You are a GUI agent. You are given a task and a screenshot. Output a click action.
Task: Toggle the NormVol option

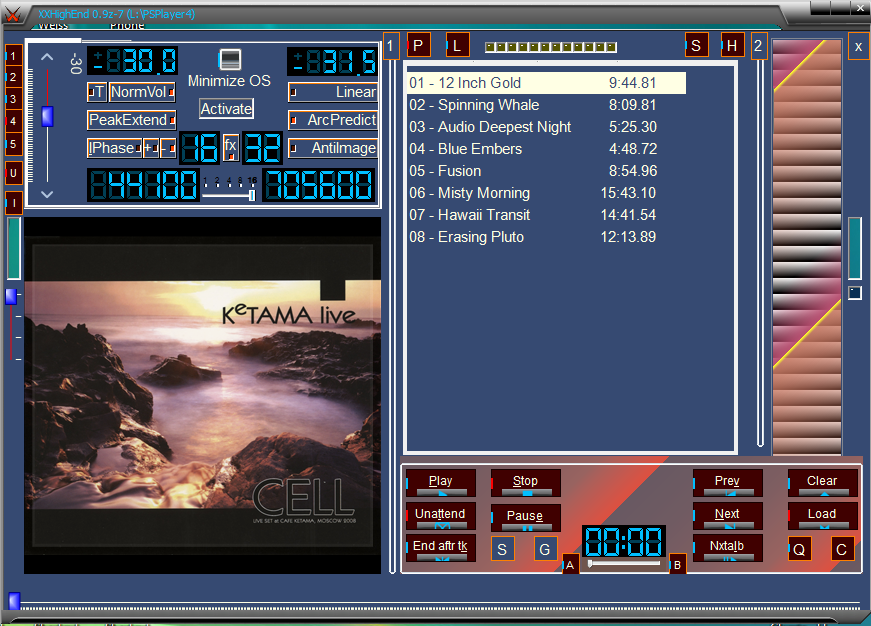(142, 92)
